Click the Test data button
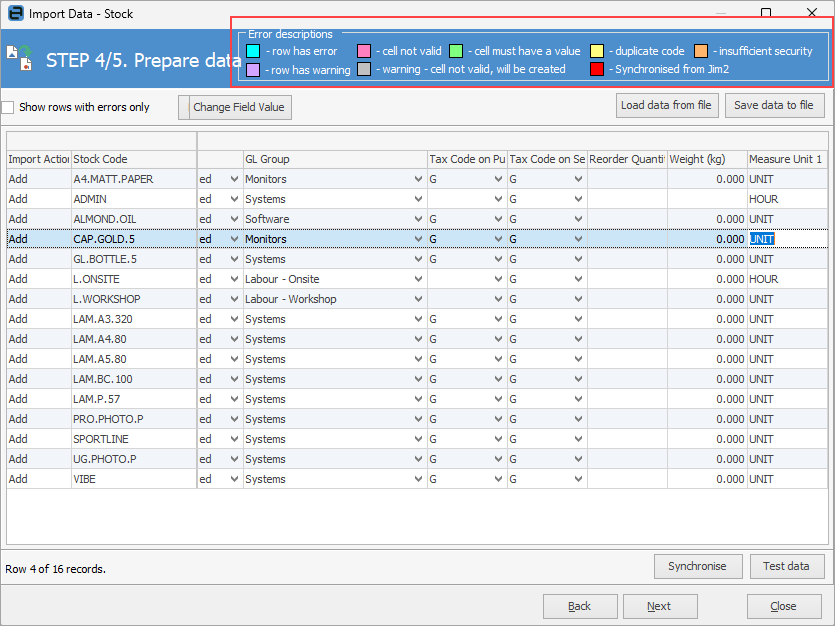Screen dimensions: 835x626 click(787, 566)
